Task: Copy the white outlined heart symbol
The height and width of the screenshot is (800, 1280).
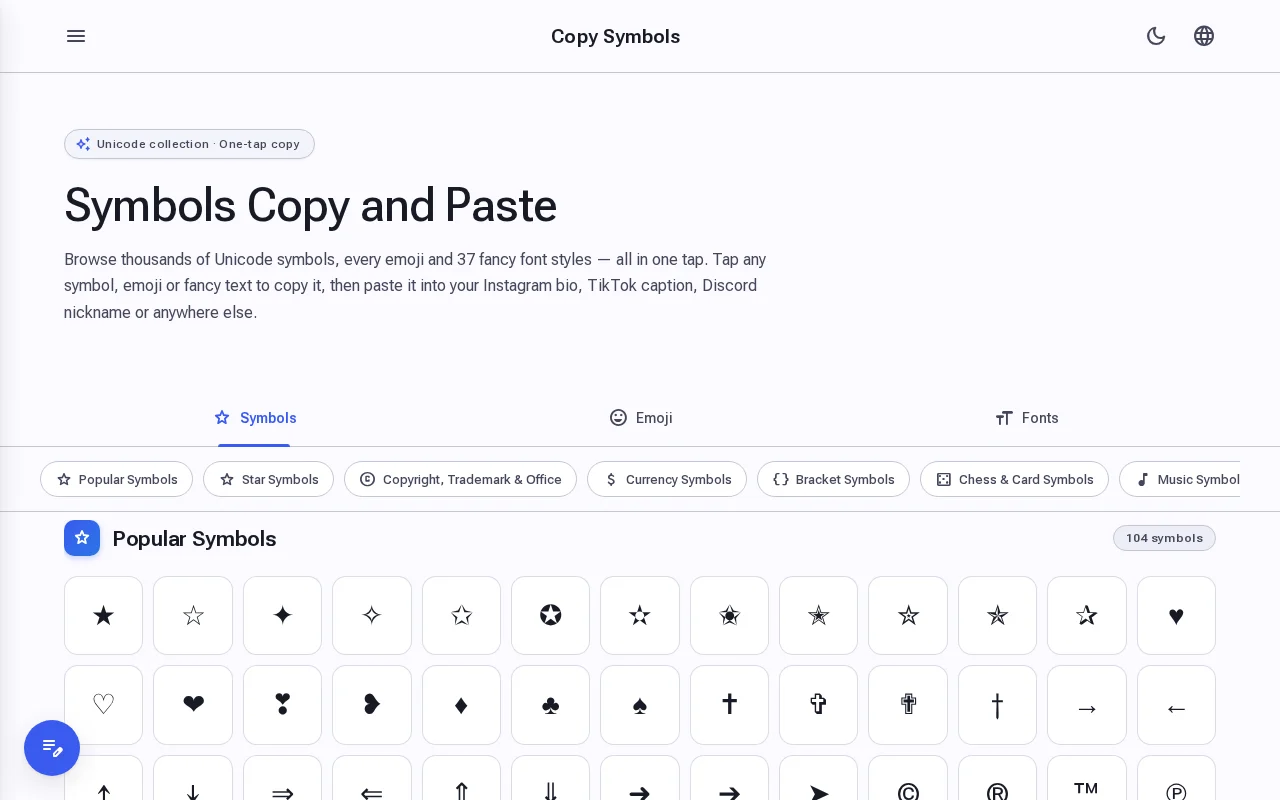Action: pos(103,705)
